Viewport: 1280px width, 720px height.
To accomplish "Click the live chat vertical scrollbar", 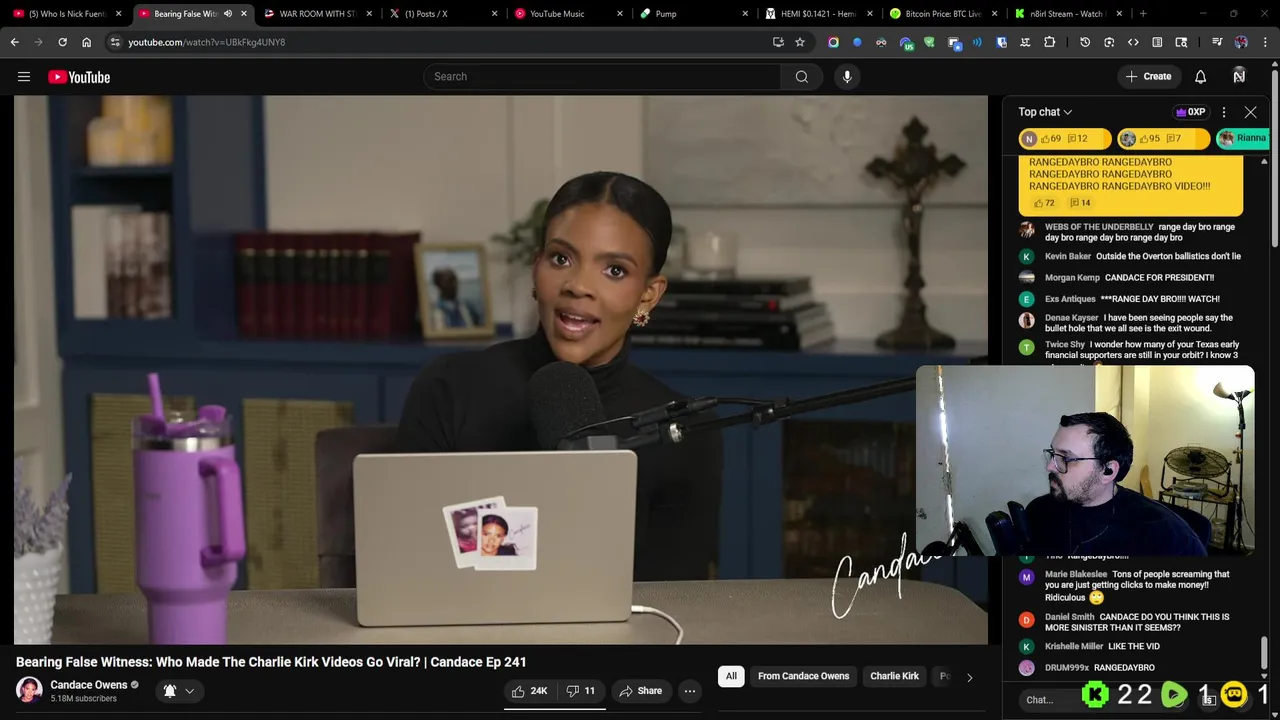I will coord(1264,651).
